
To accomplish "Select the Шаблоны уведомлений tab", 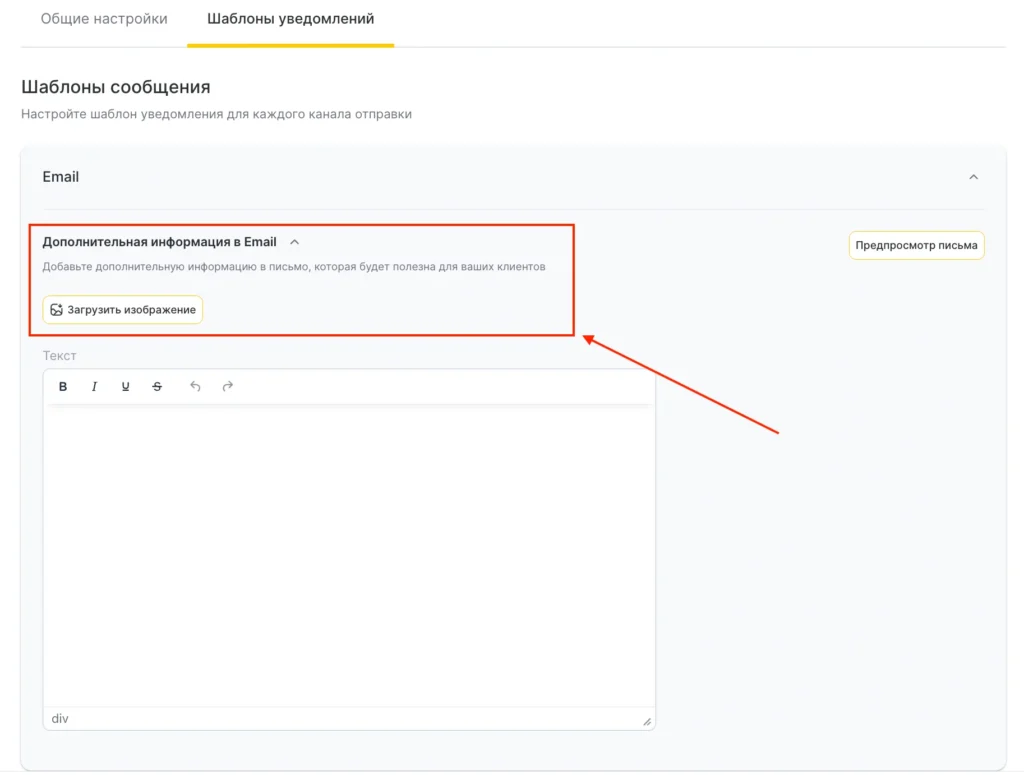I will coord(290,19).
